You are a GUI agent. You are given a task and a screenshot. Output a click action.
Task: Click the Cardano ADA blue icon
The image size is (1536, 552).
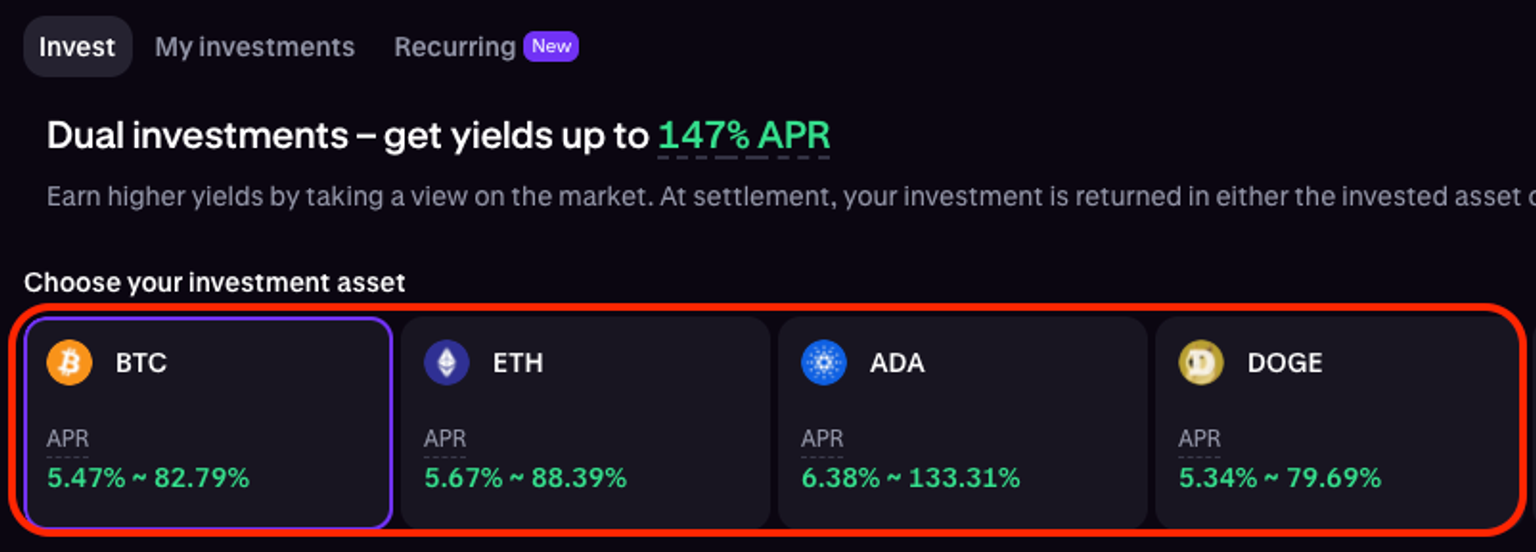point(824,362)
